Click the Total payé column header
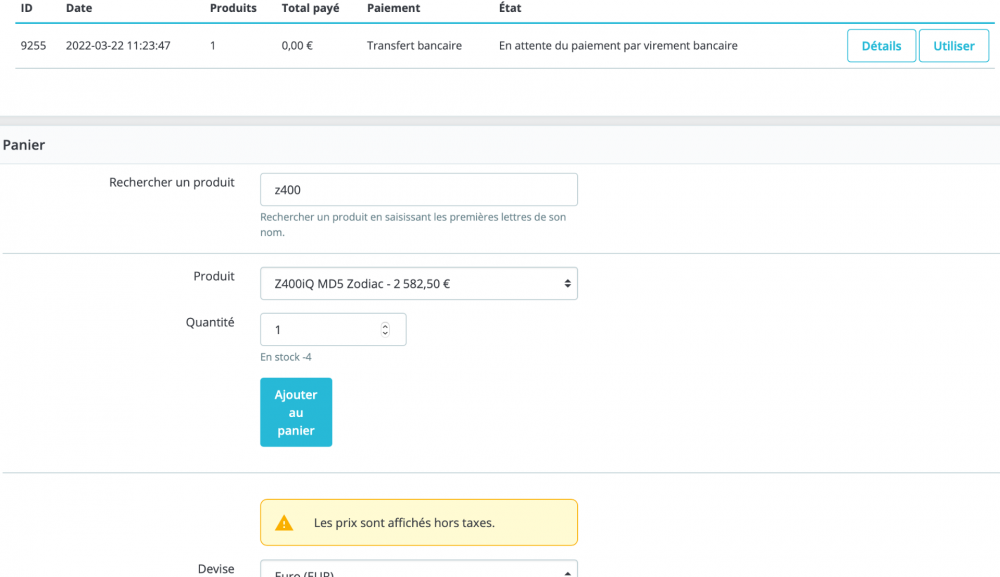This screenshot has height=577, width=1000. point(310,8)
